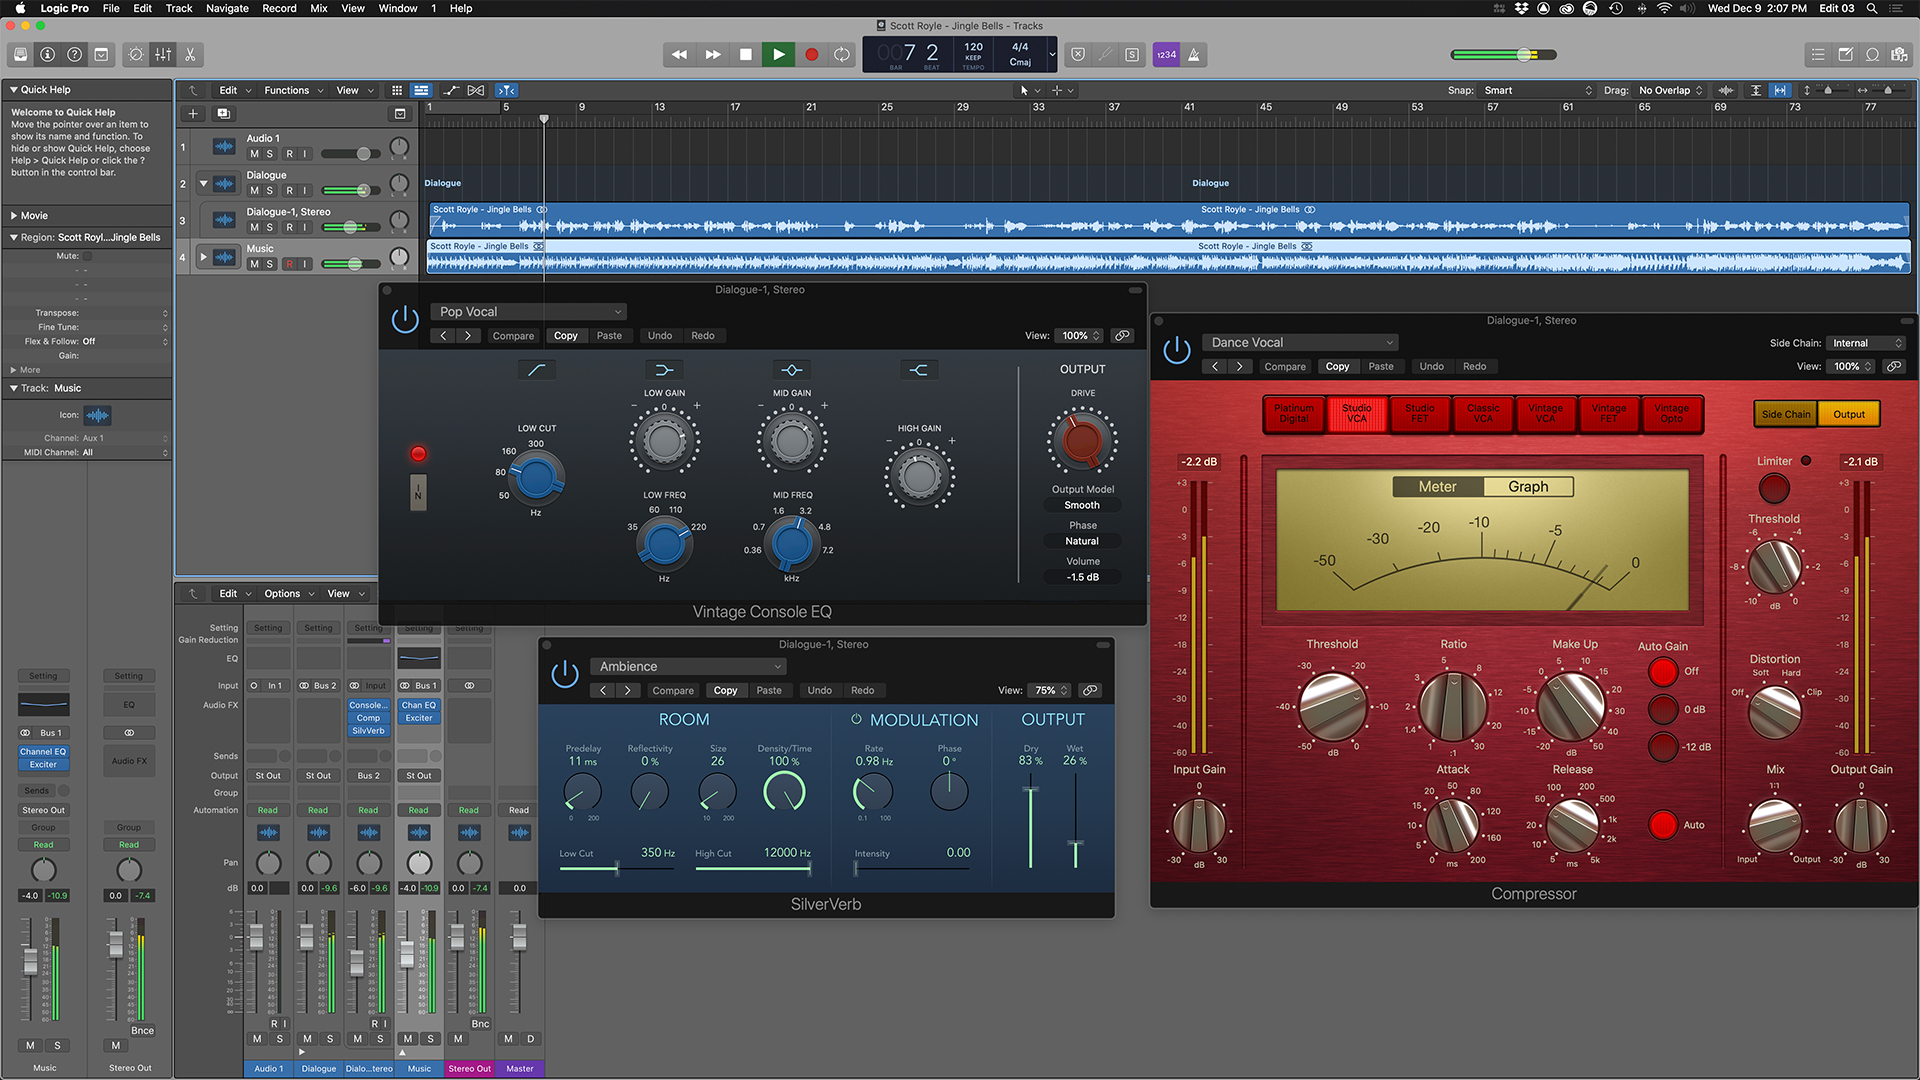
Task: Open the Scissors editors button
Action: pos(190,55)
